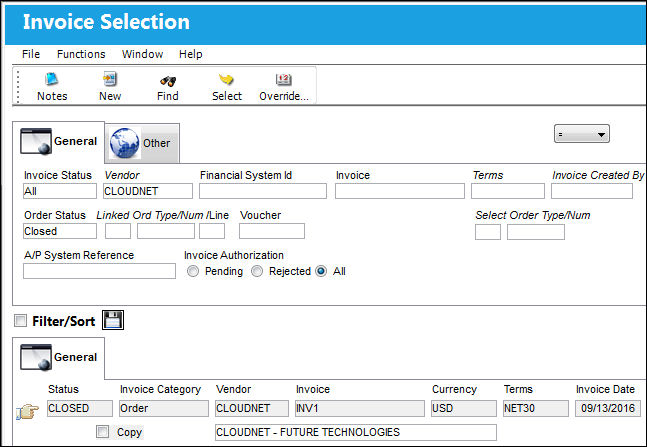647x447 pixels.
Task: Click the Select Order Num field
Action: pyautogui.click(x=536, y=232)
